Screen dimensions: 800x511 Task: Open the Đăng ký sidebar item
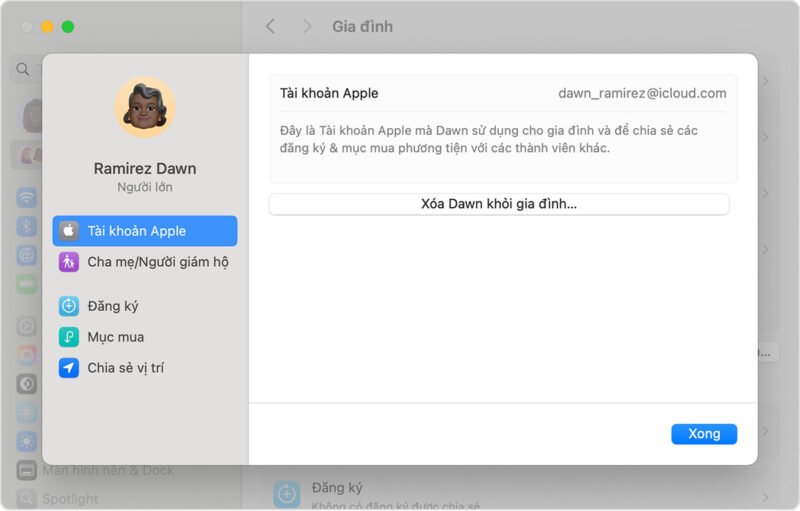[145, 306]
